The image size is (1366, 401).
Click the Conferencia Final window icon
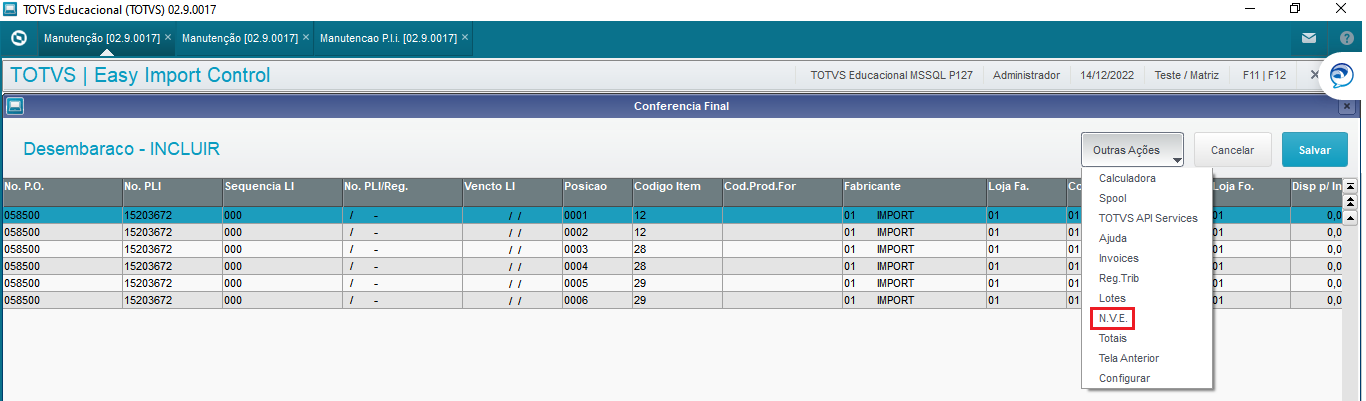[x=15, y=105]
